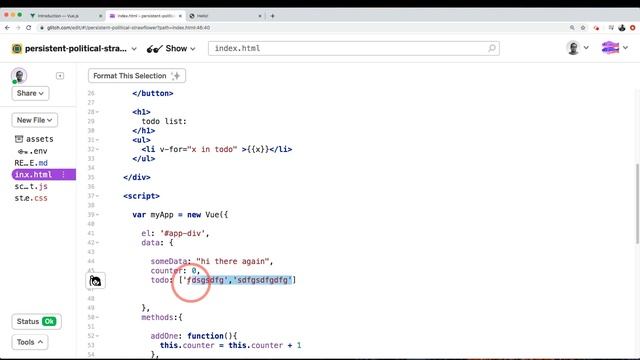Close the Hello browser tab

pos(260,16)
